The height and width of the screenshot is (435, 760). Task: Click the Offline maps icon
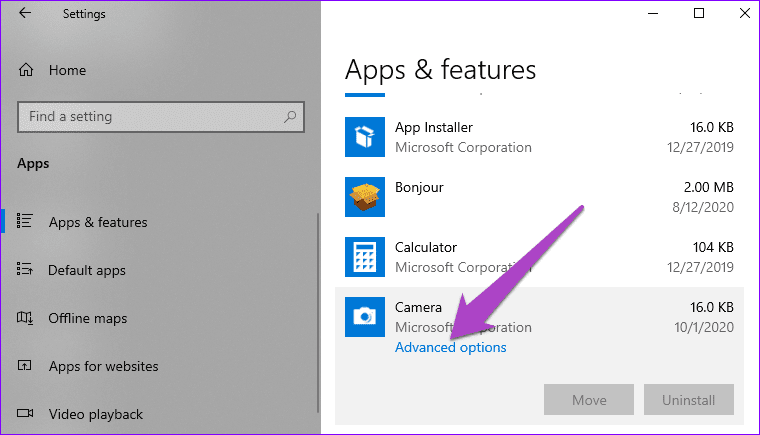pyautogui.click(x=25, y=318)
